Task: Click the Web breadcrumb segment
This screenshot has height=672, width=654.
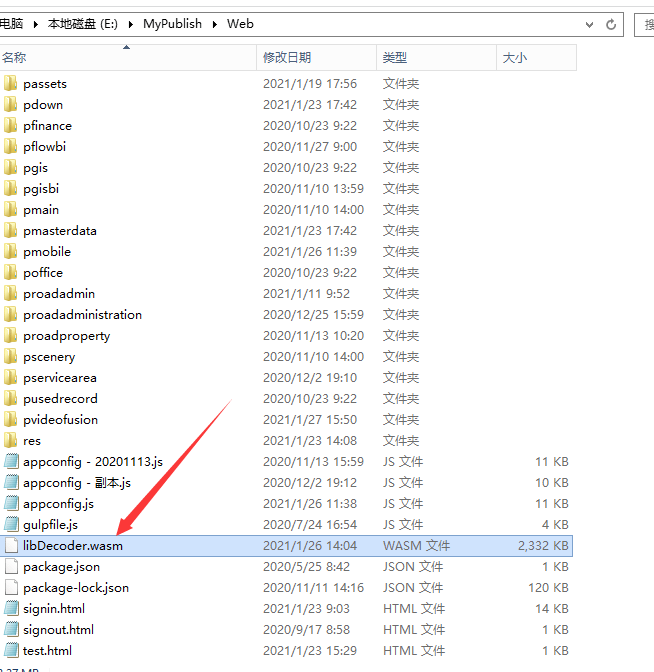Action: tap(240, 24)
